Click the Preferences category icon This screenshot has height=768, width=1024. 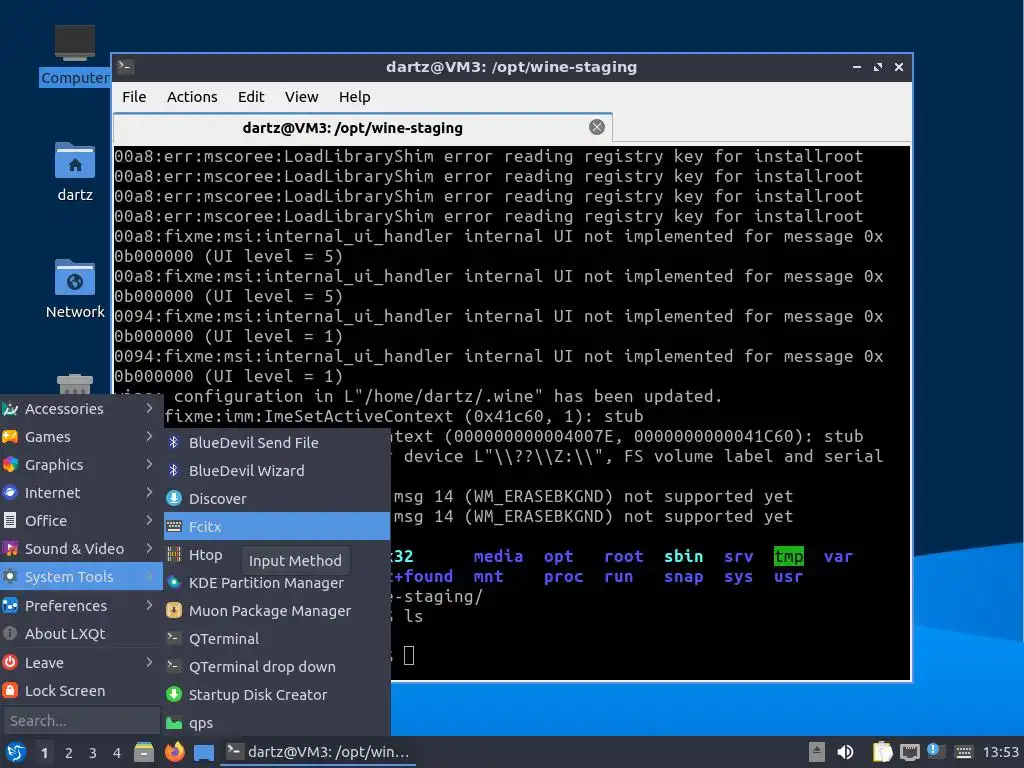(10, 605)
